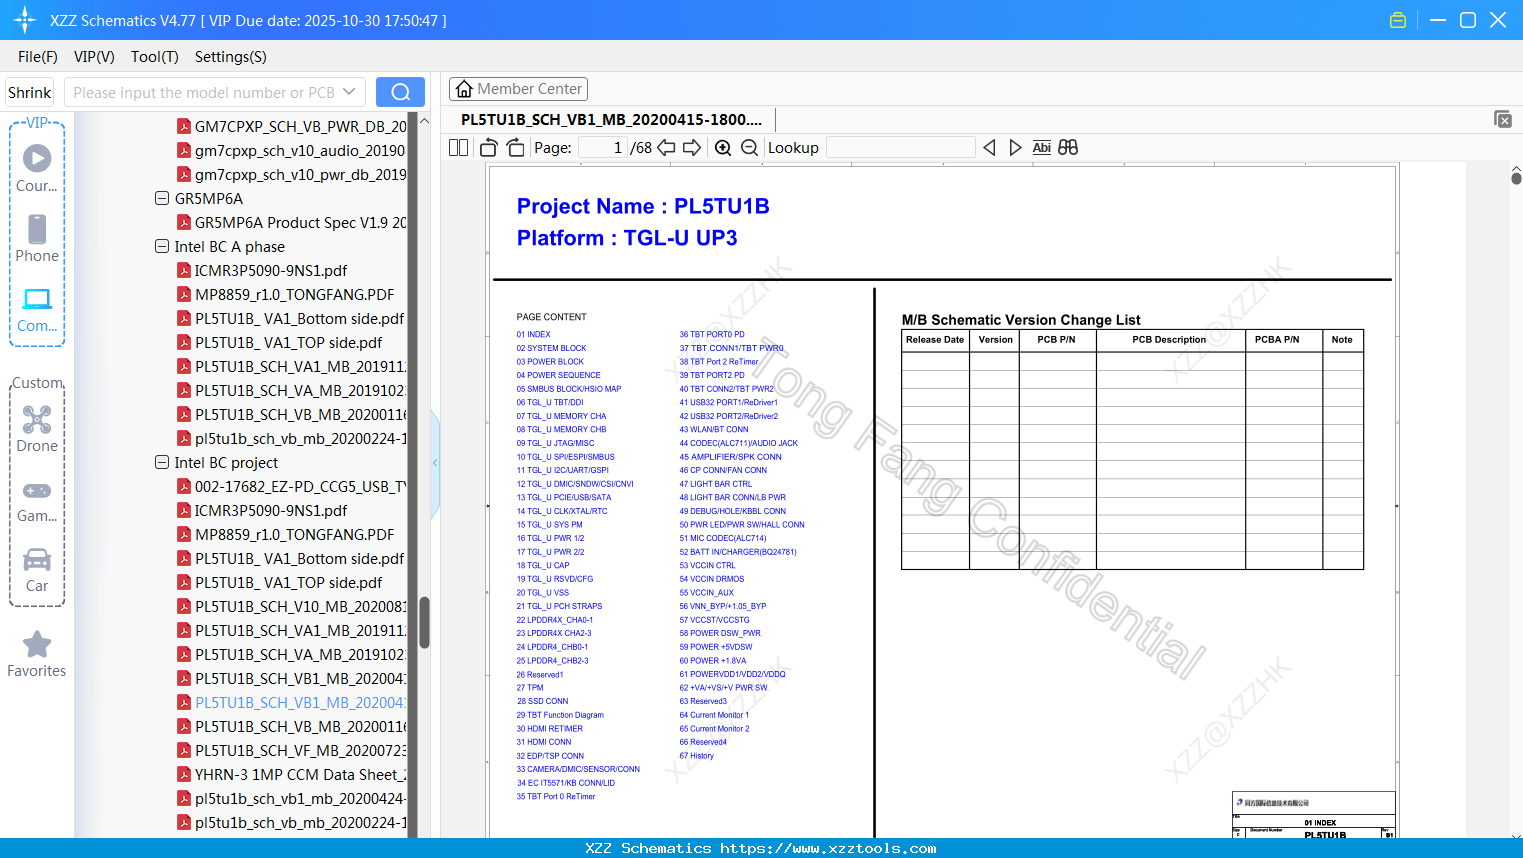1523x858 pixels.
Task: Click the blue search button
Action: tap(400, 92)
